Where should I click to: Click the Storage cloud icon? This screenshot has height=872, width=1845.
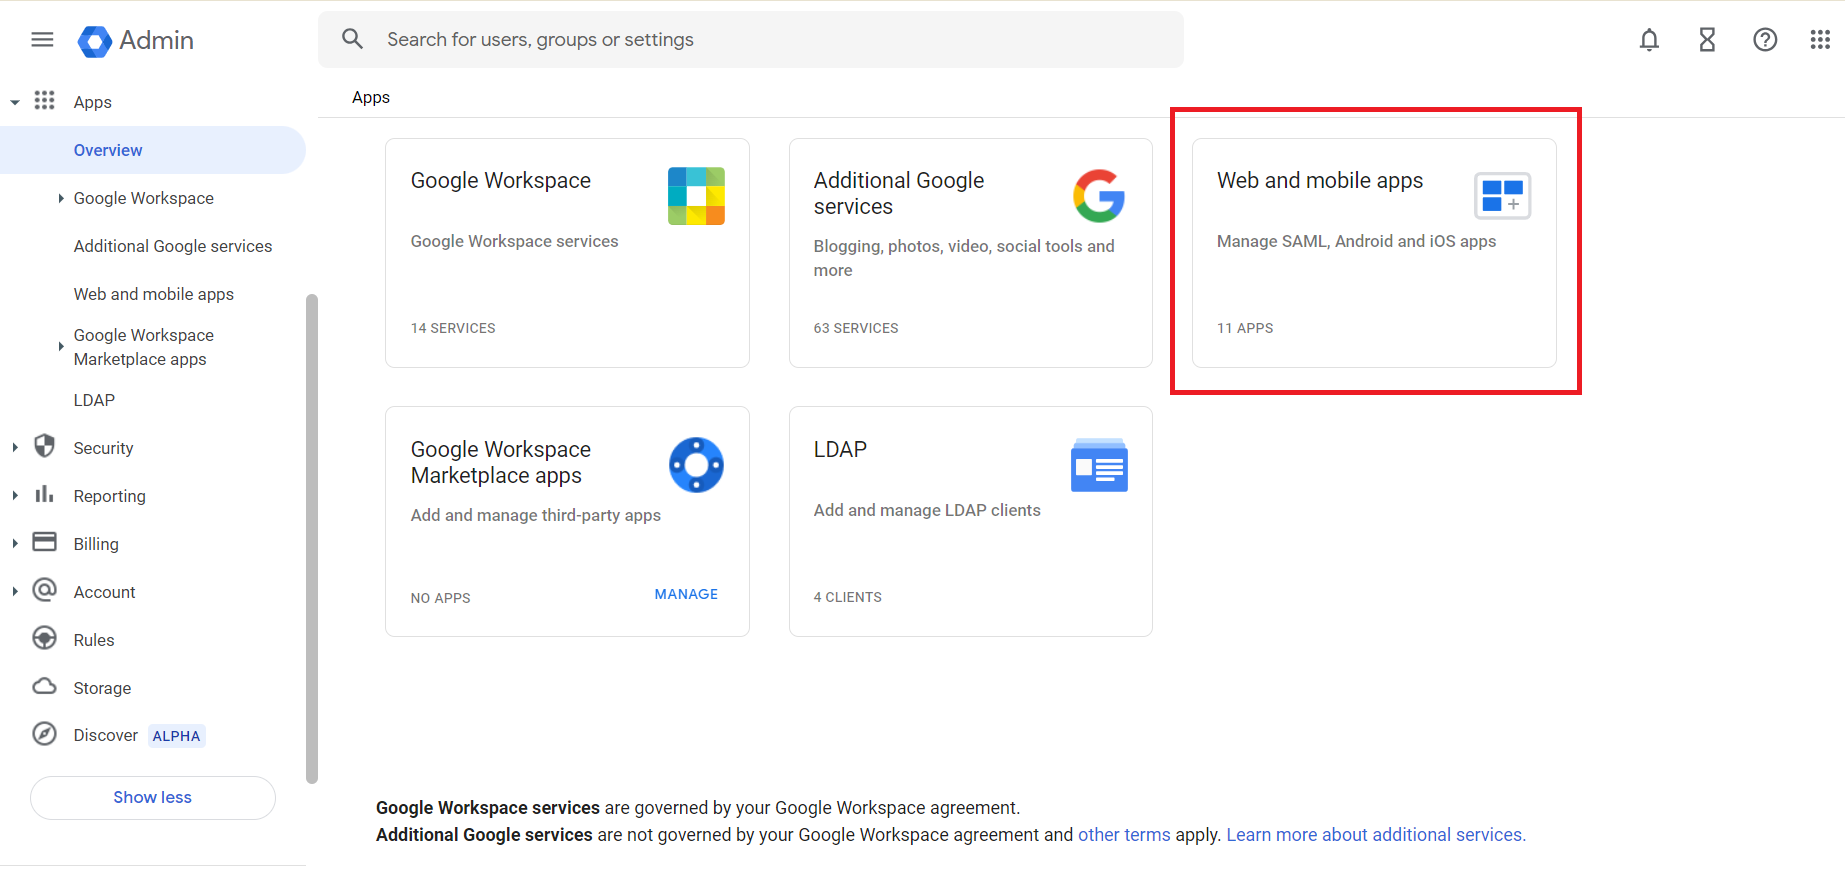(44, 686)
